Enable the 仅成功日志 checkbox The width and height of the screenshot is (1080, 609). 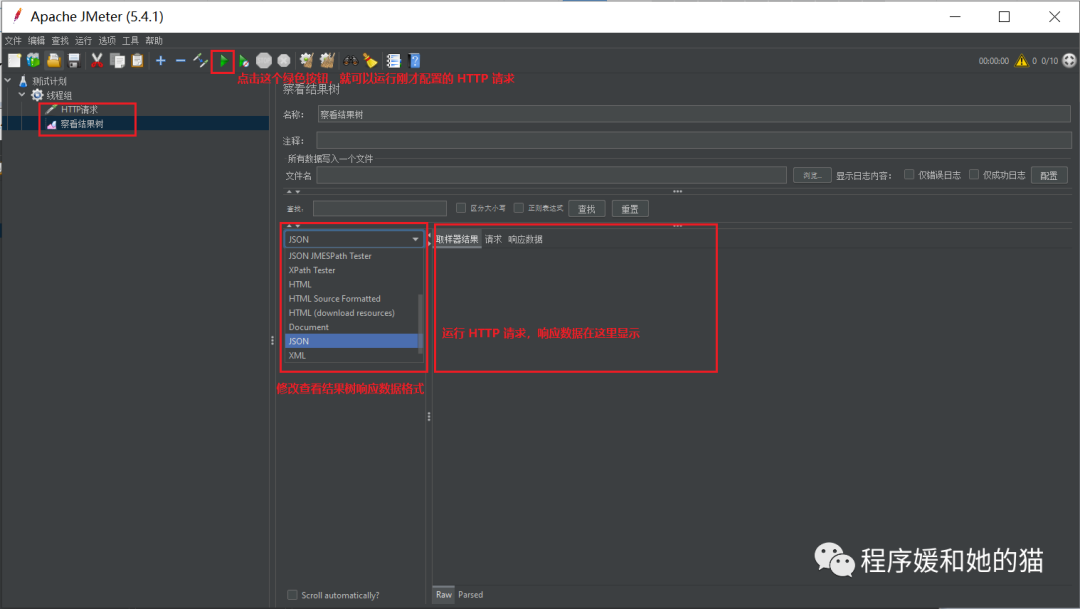tap(974, 174)
